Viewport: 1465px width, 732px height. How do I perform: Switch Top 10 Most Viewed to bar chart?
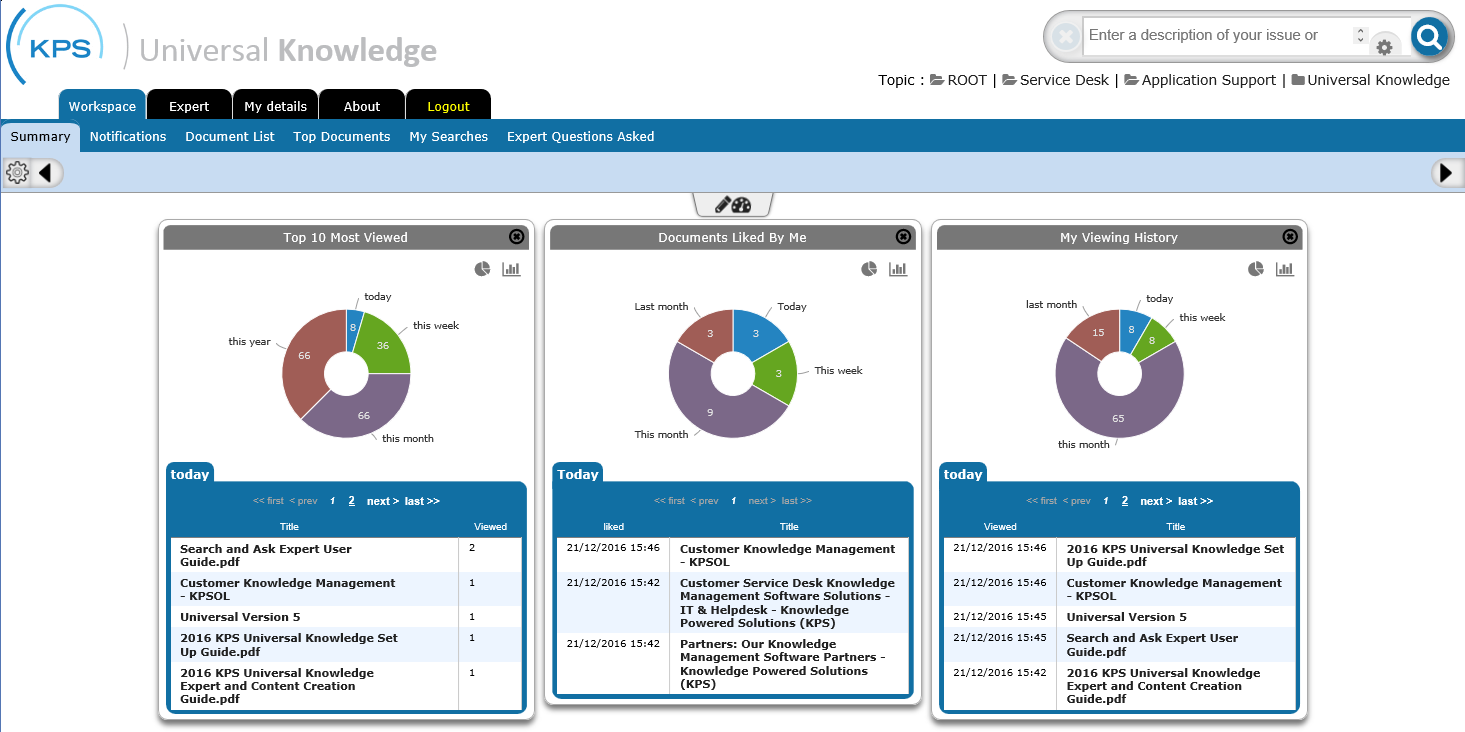tap(511, 269)
